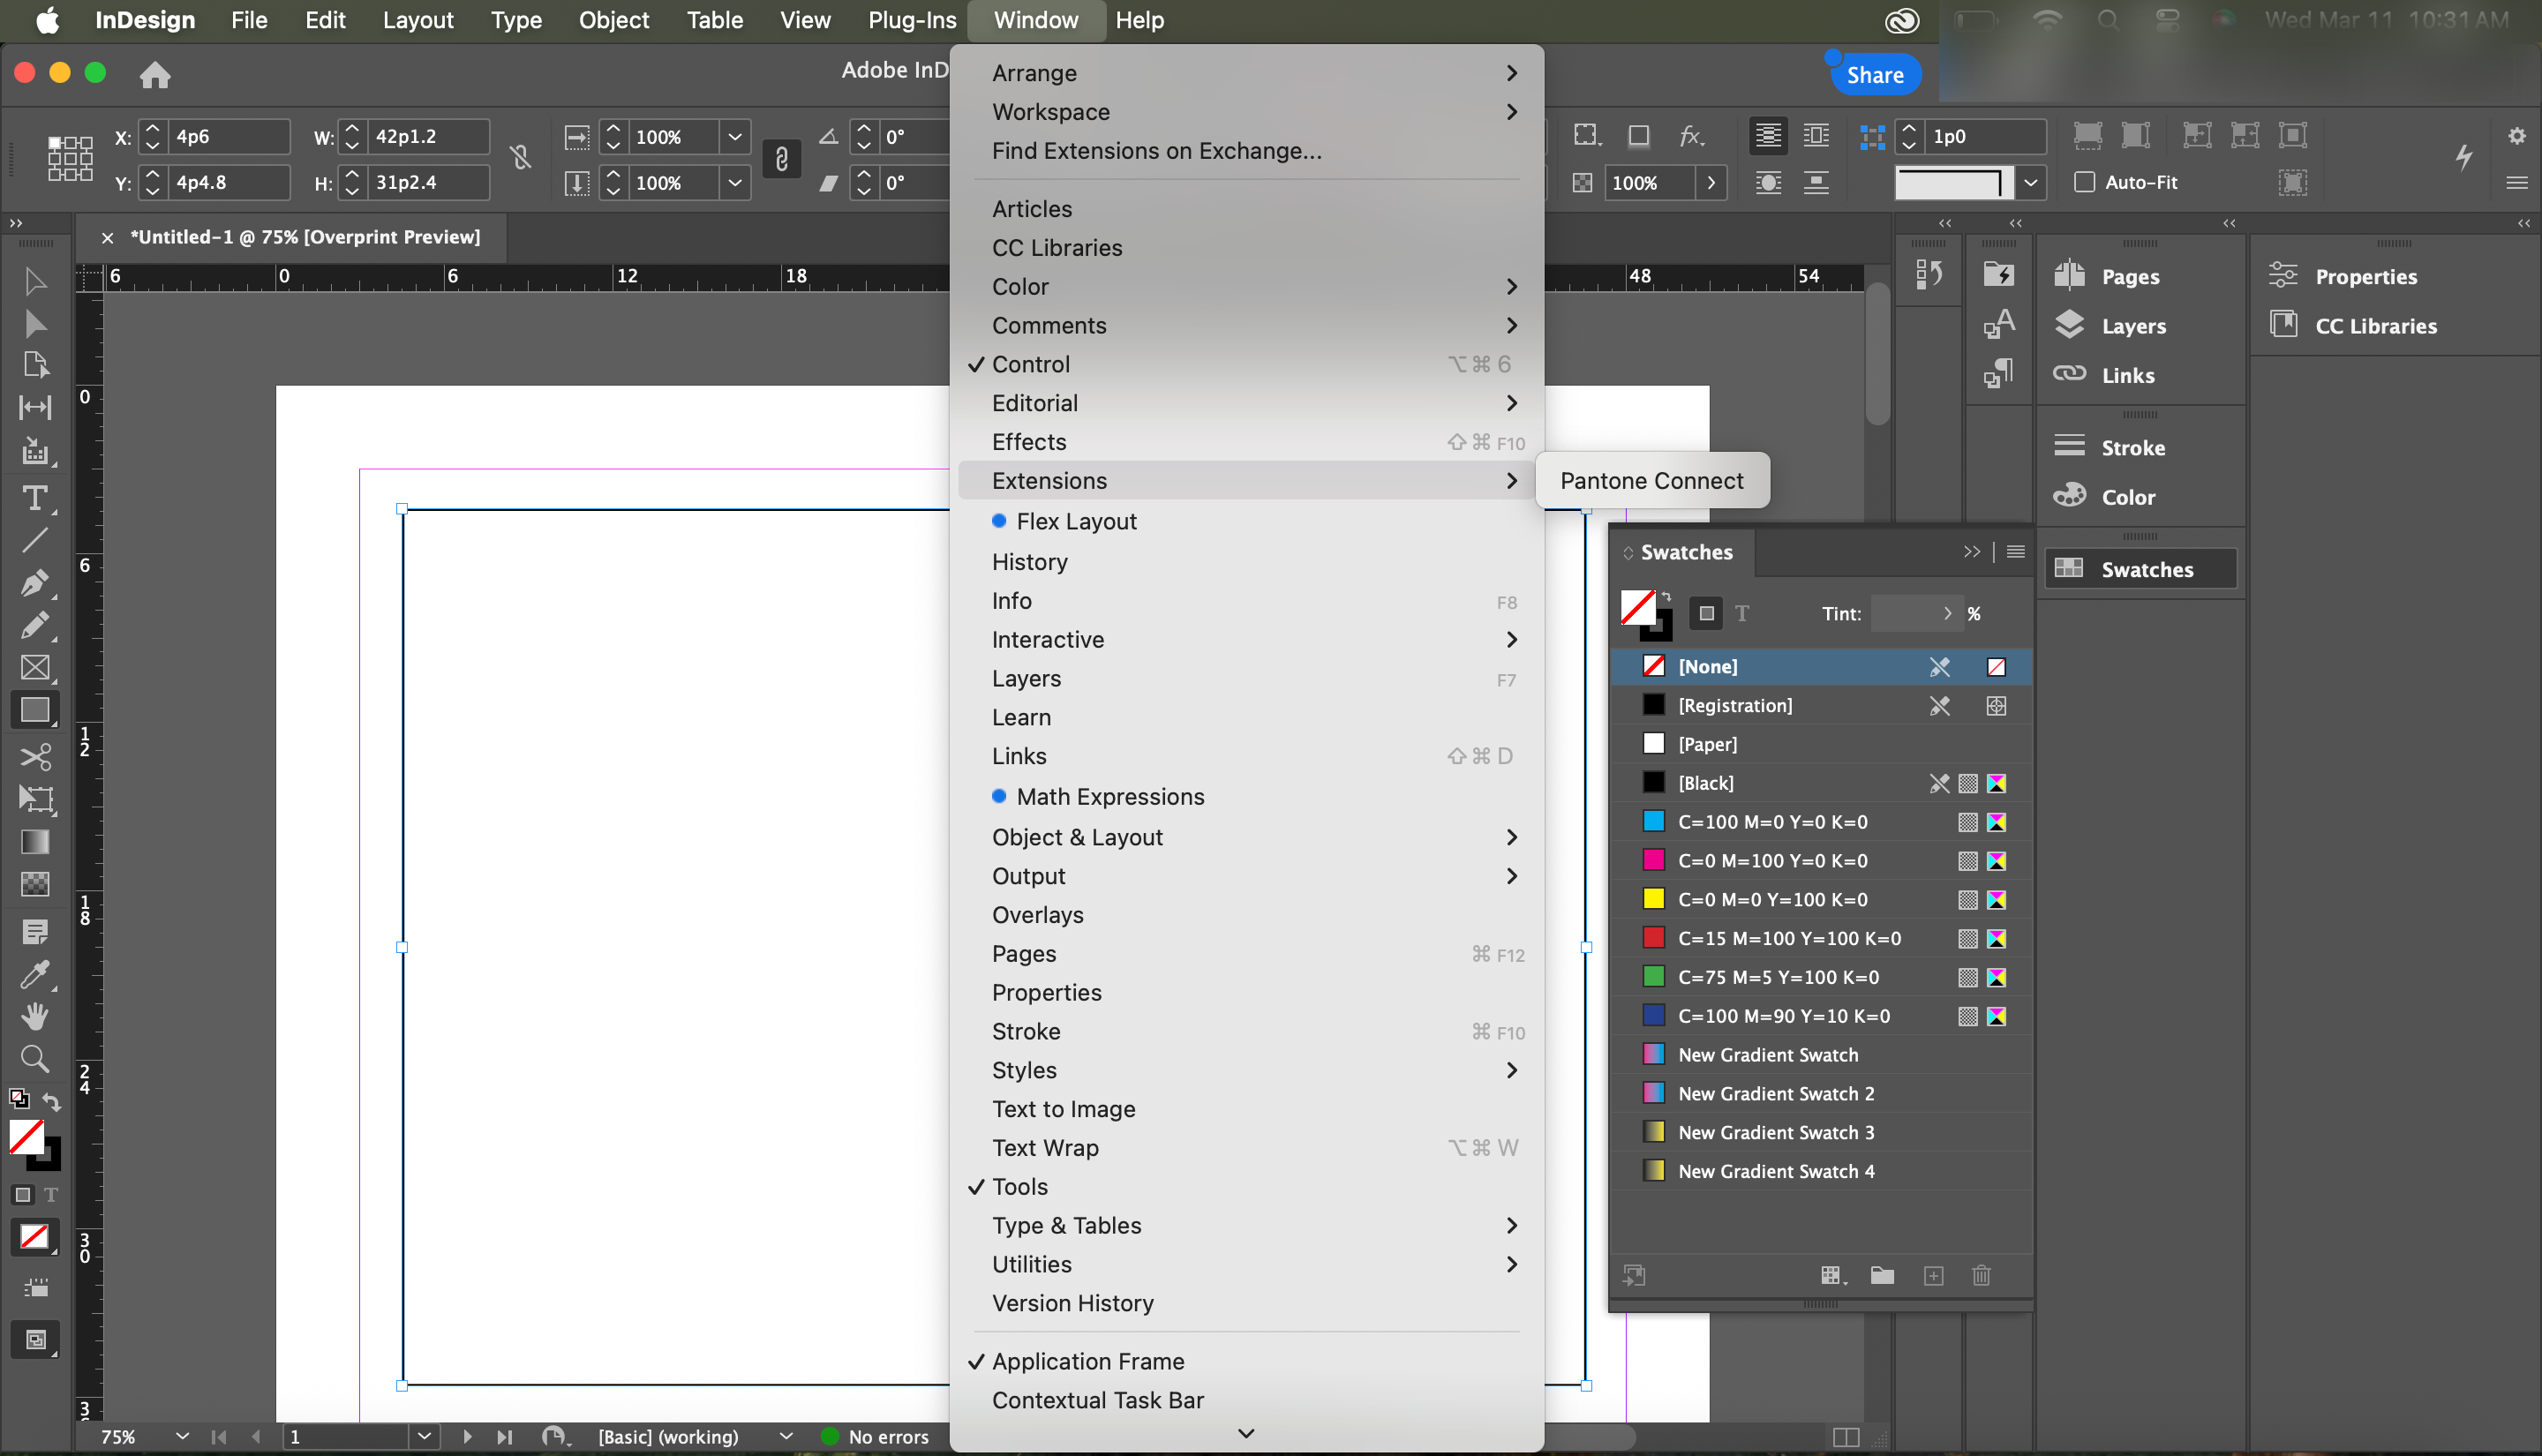
Task: Click the X position input field
Action: coord(228,137)
